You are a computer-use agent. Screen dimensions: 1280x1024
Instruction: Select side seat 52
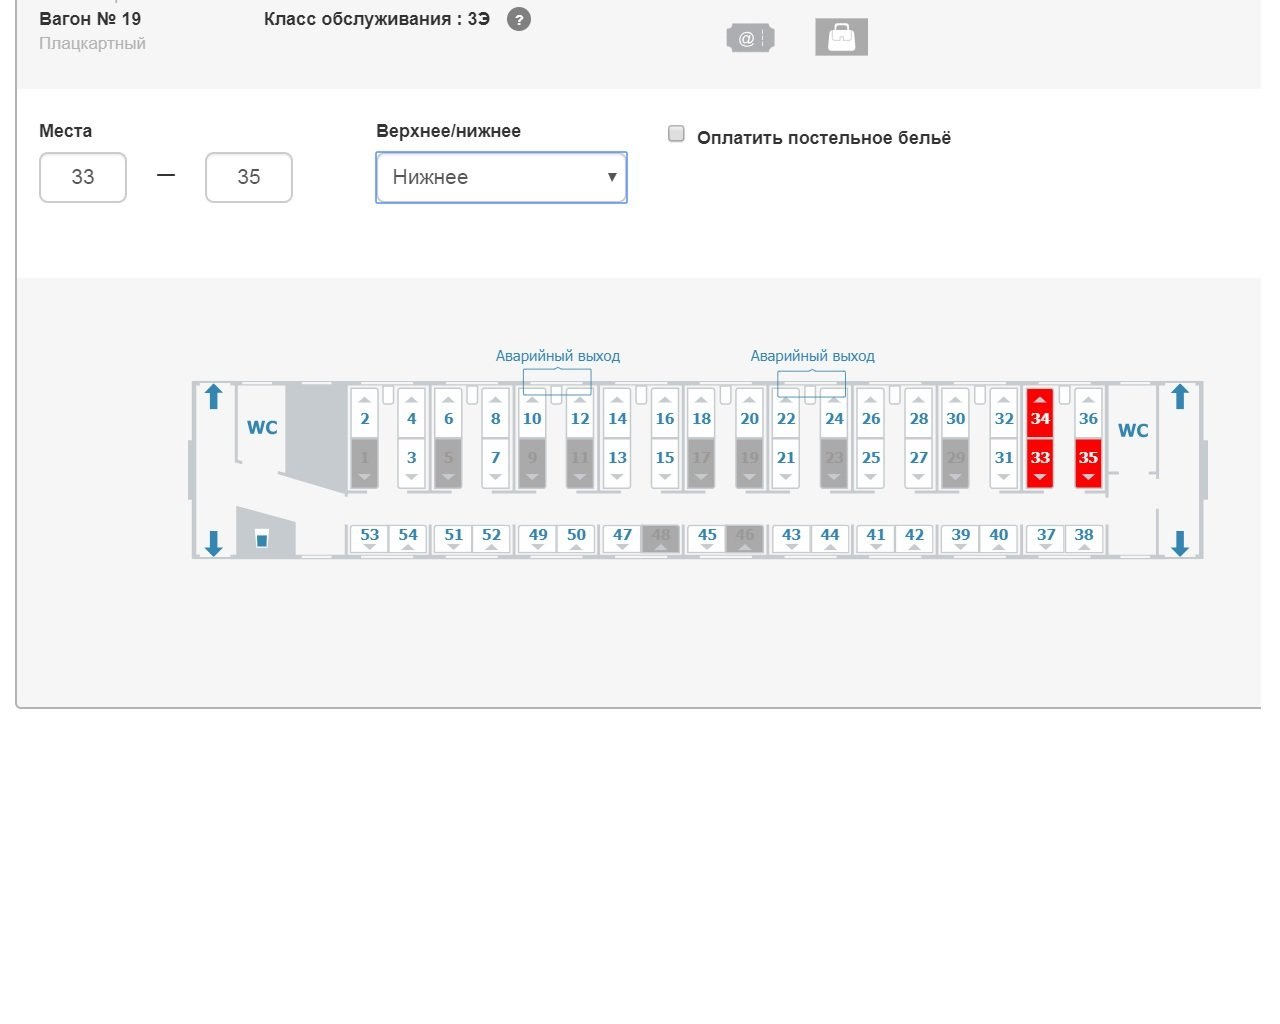point(491,539)
